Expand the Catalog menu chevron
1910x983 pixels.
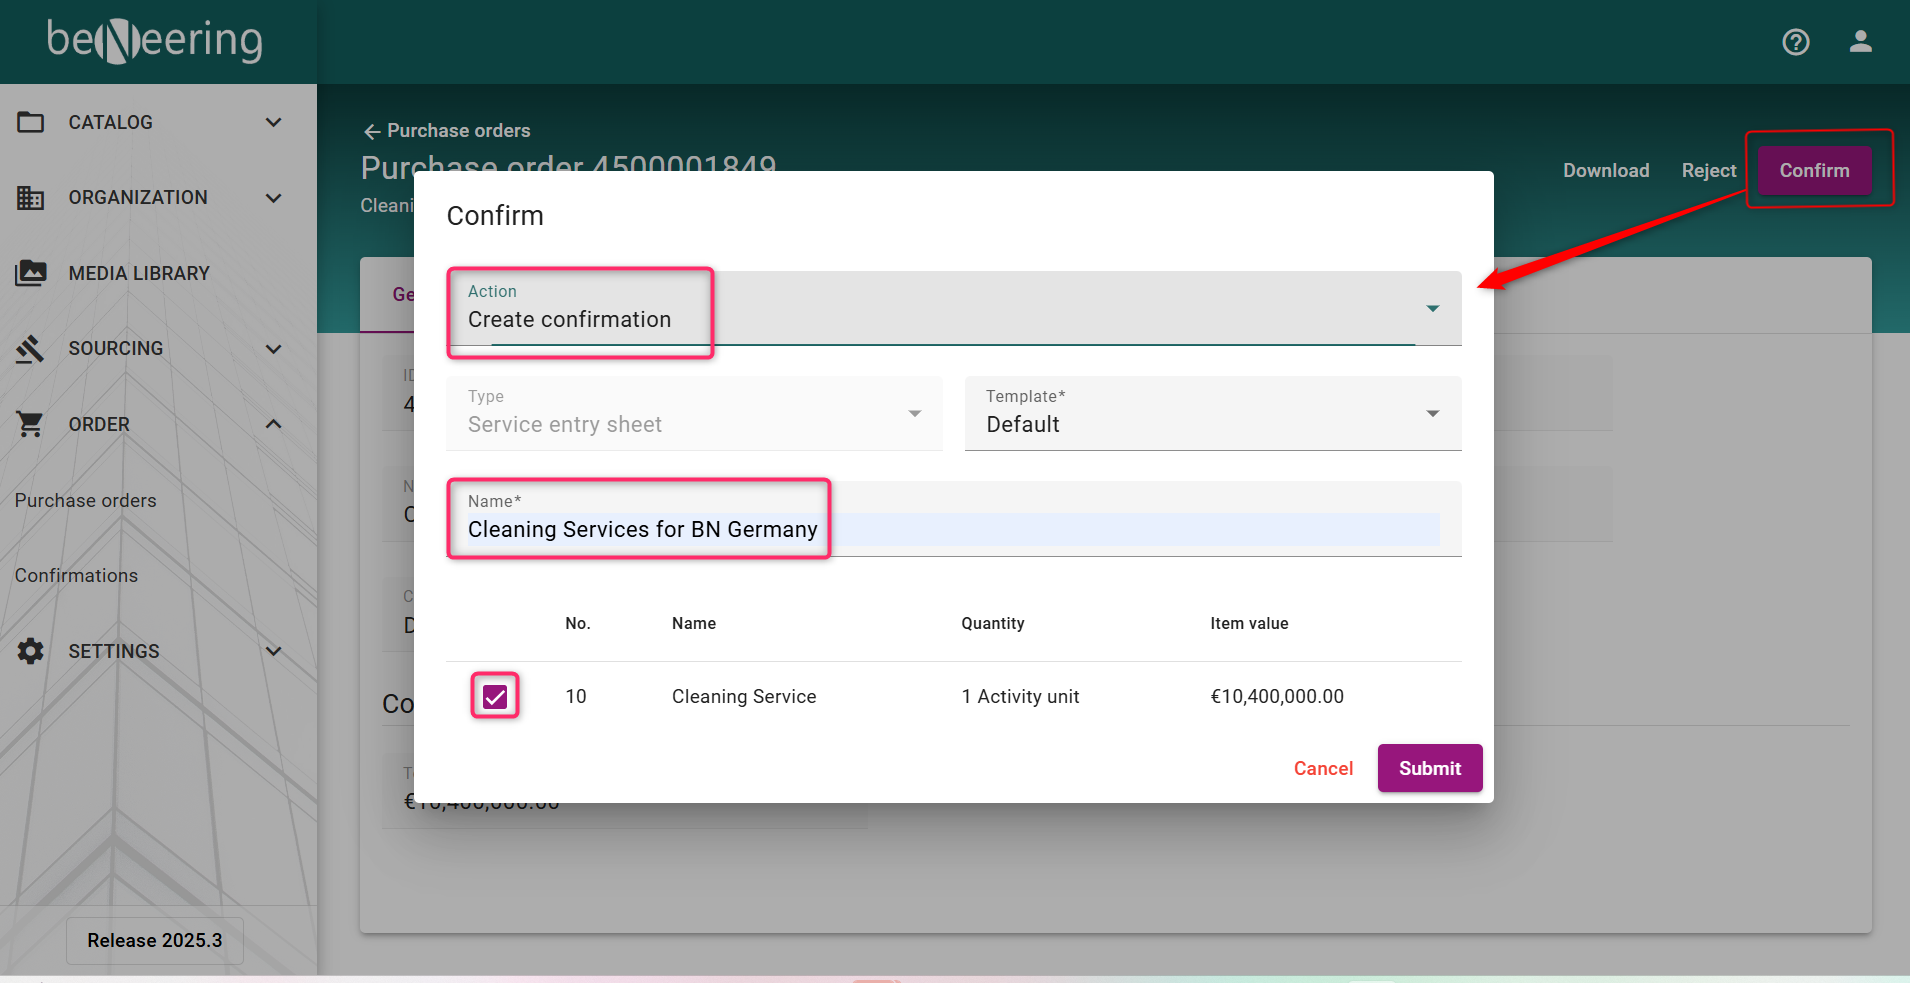(273, 122)
